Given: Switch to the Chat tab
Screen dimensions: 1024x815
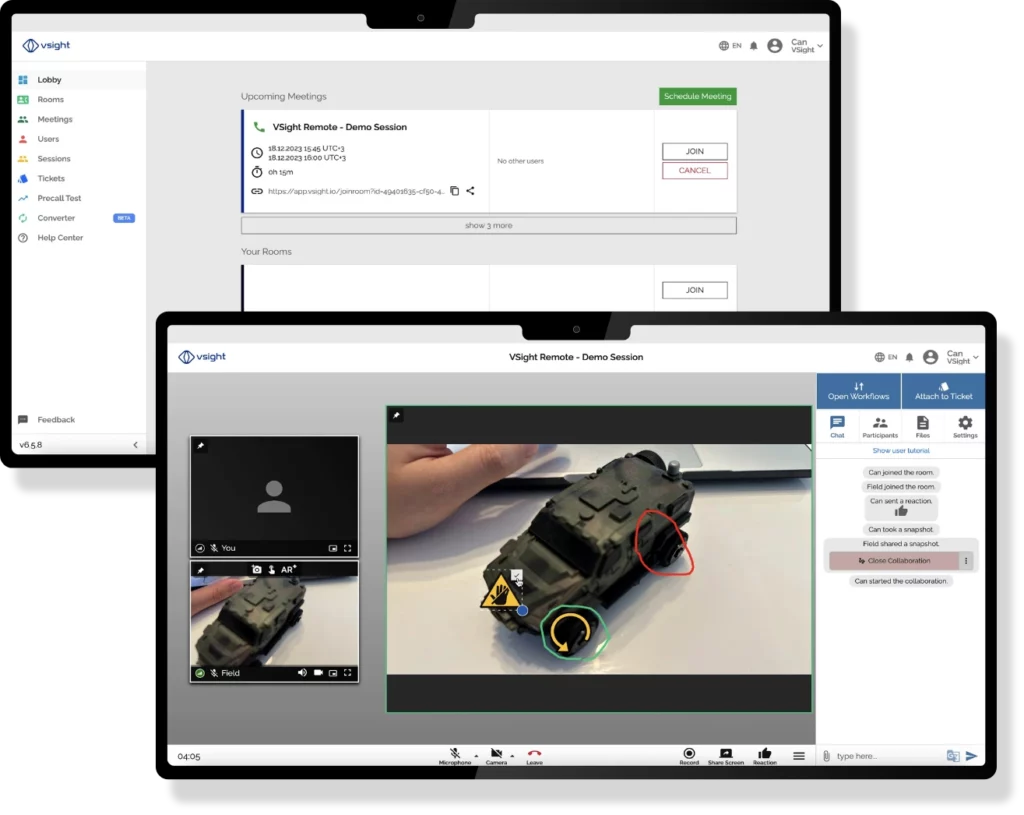Looking at the screenshot, I should coord(837,427).
